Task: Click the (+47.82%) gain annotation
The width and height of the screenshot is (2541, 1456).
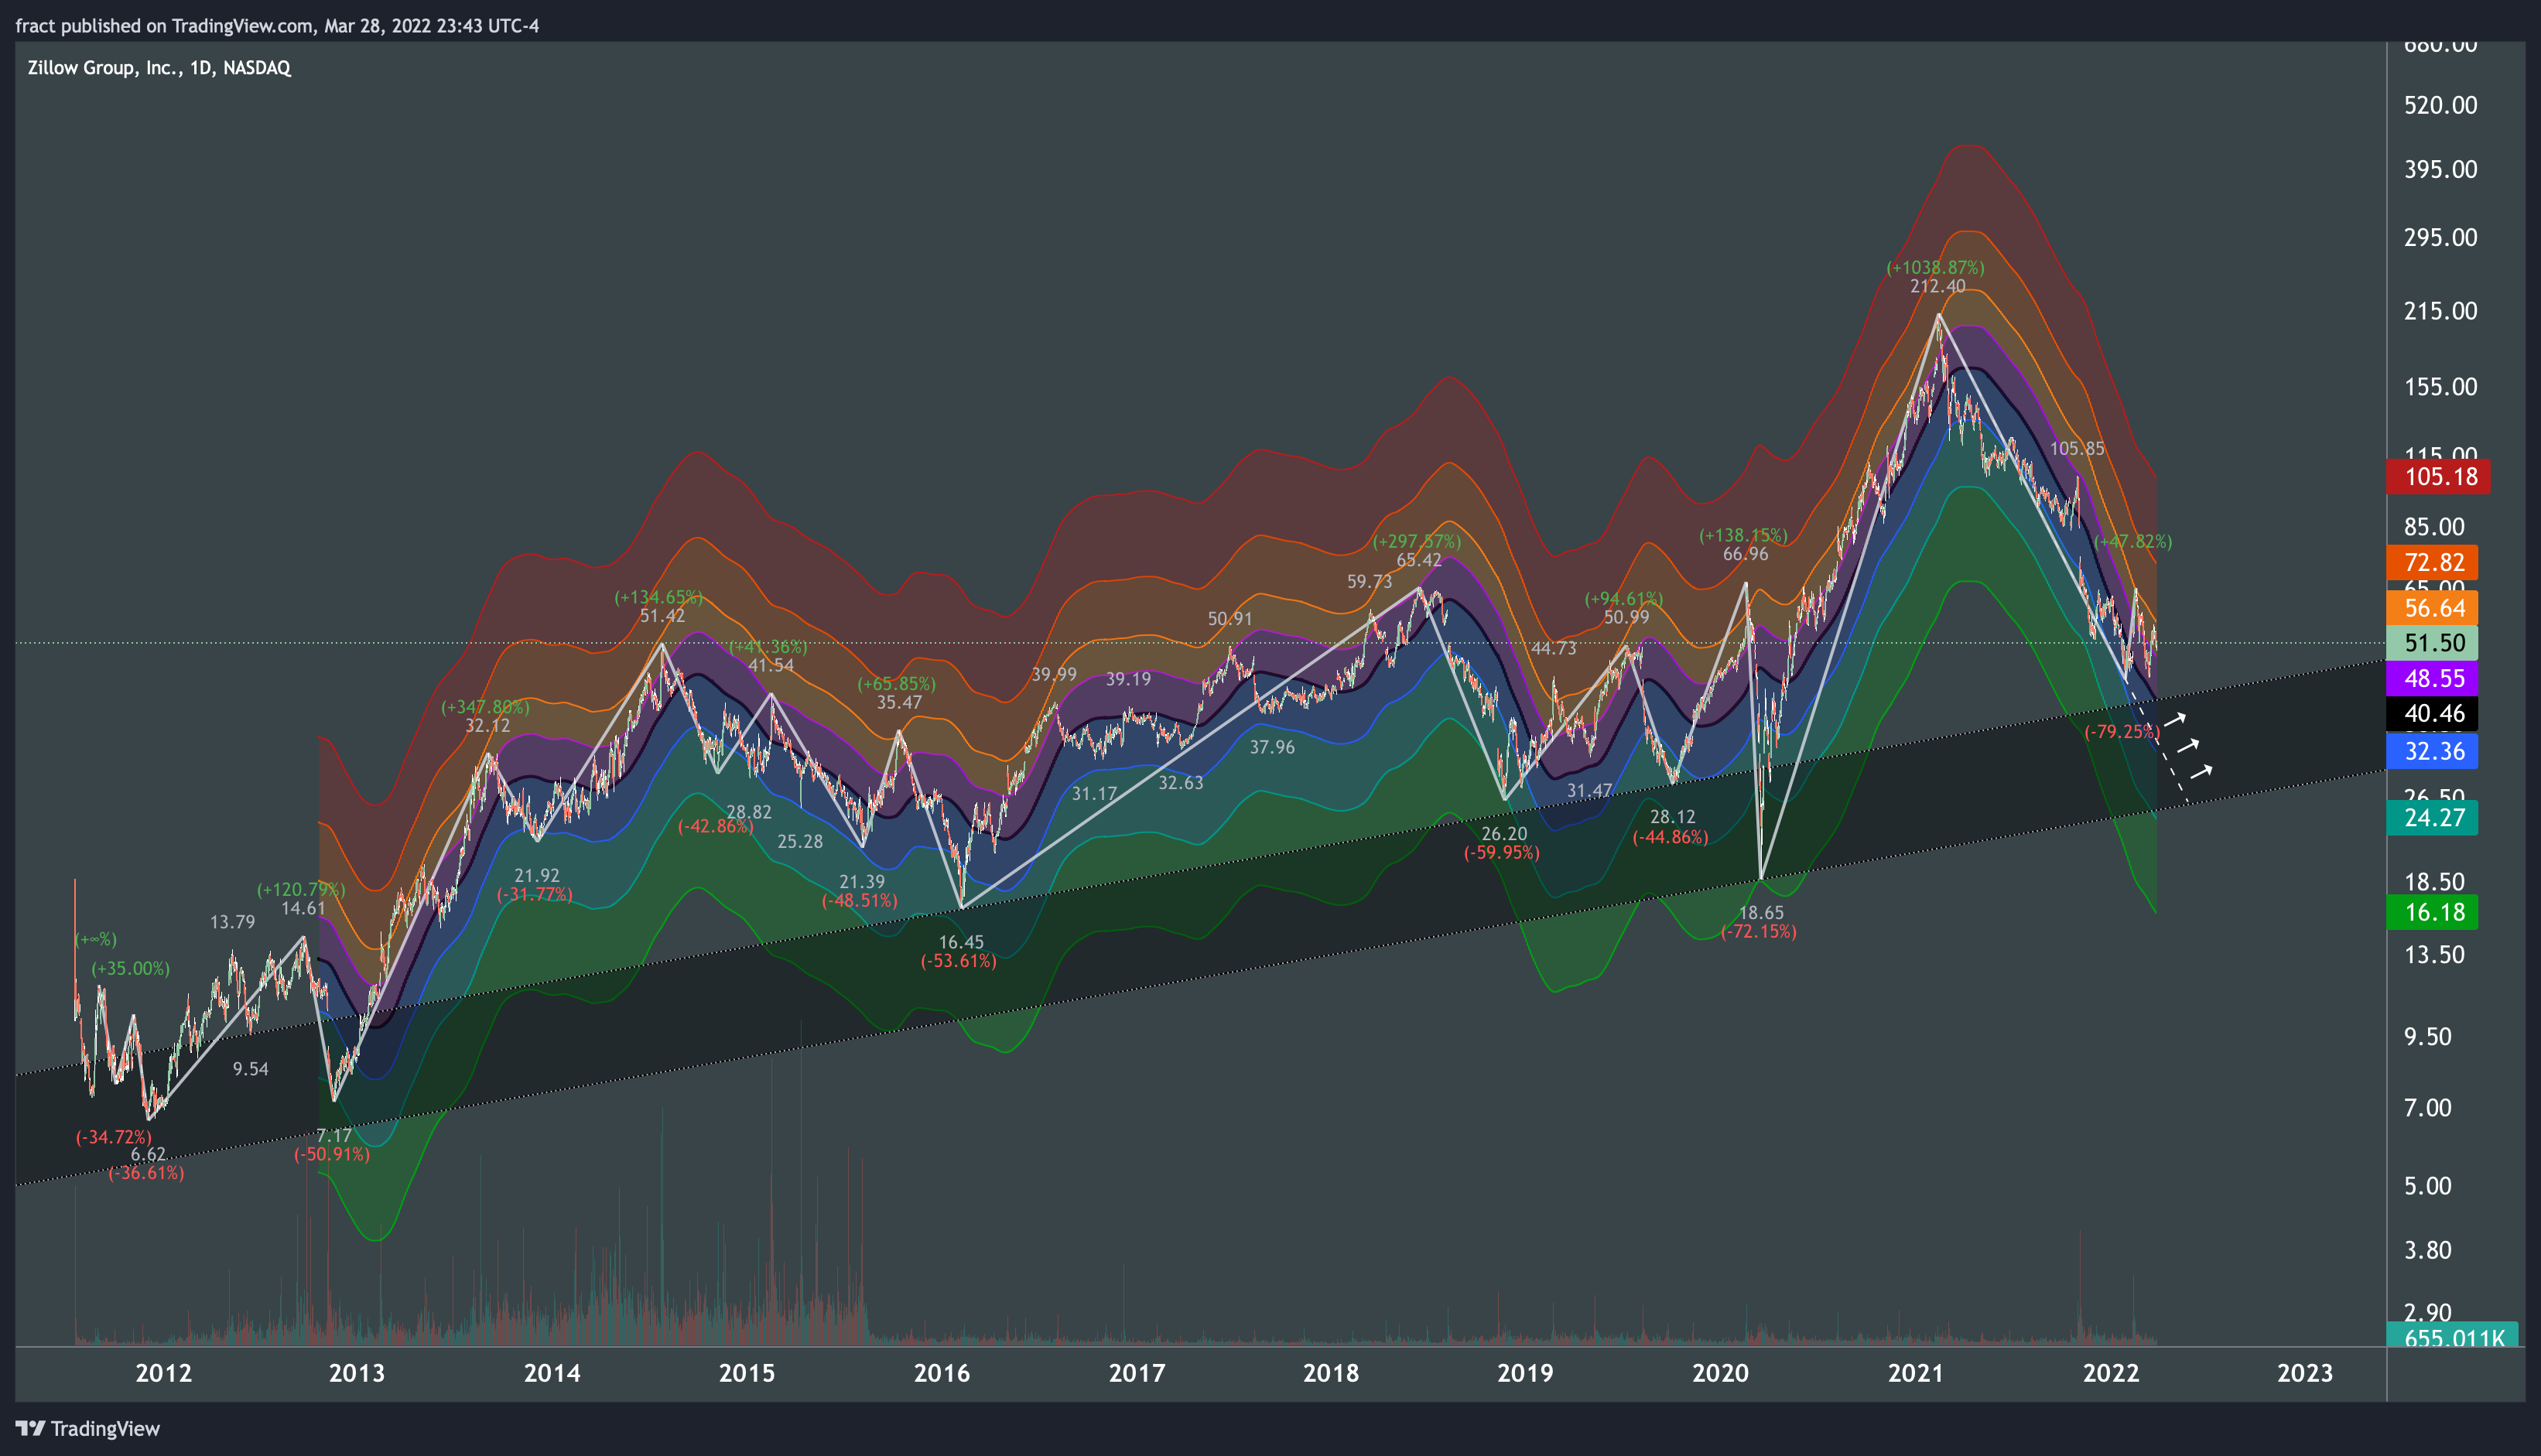Action: pyautogui.click(x=2133, y=542)
